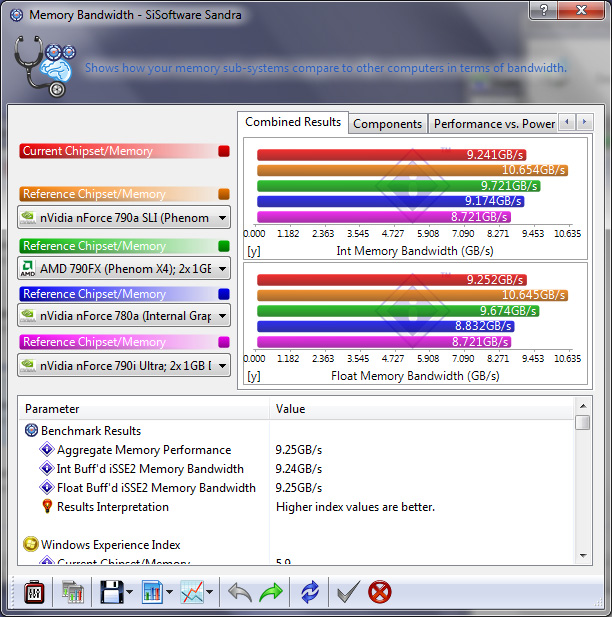Image resolution: width=613 pixels, height=617 pixels.
Task: Click 'Higher index values are better.' text
Action: click(355, 507)
